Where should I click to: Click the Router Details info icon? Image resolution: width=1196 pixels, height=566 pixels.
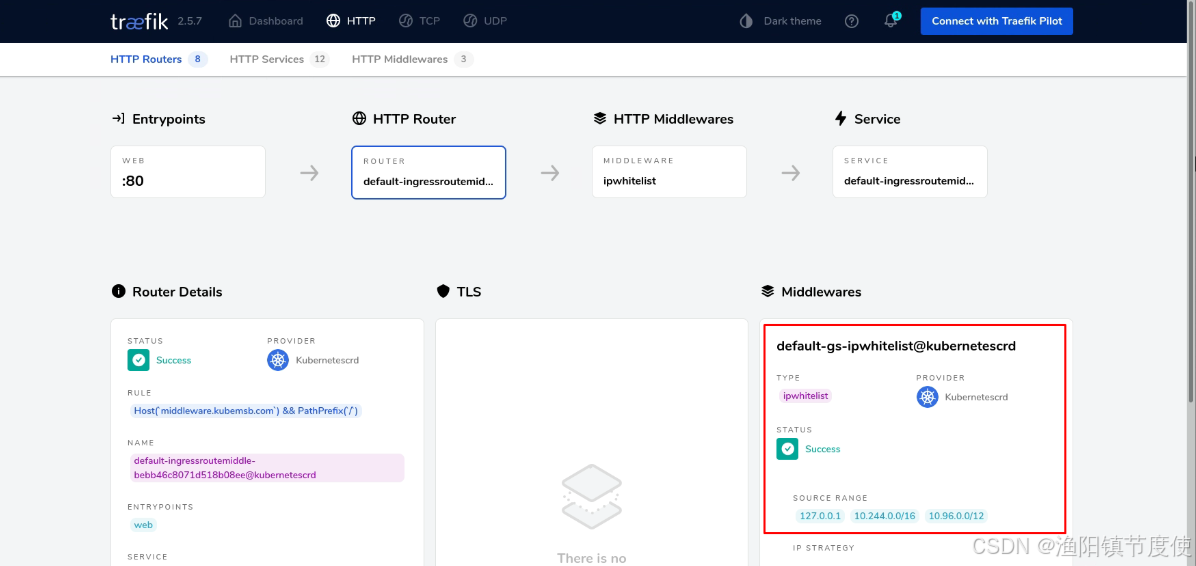[118, 291]
